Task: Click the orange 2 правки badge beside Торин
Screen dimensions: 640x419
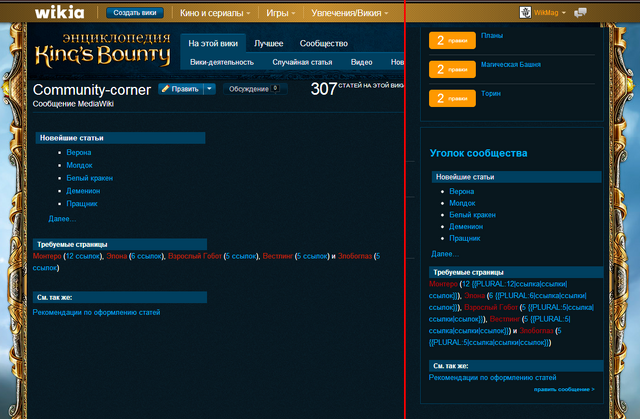Action: click(x=452, y=98)
